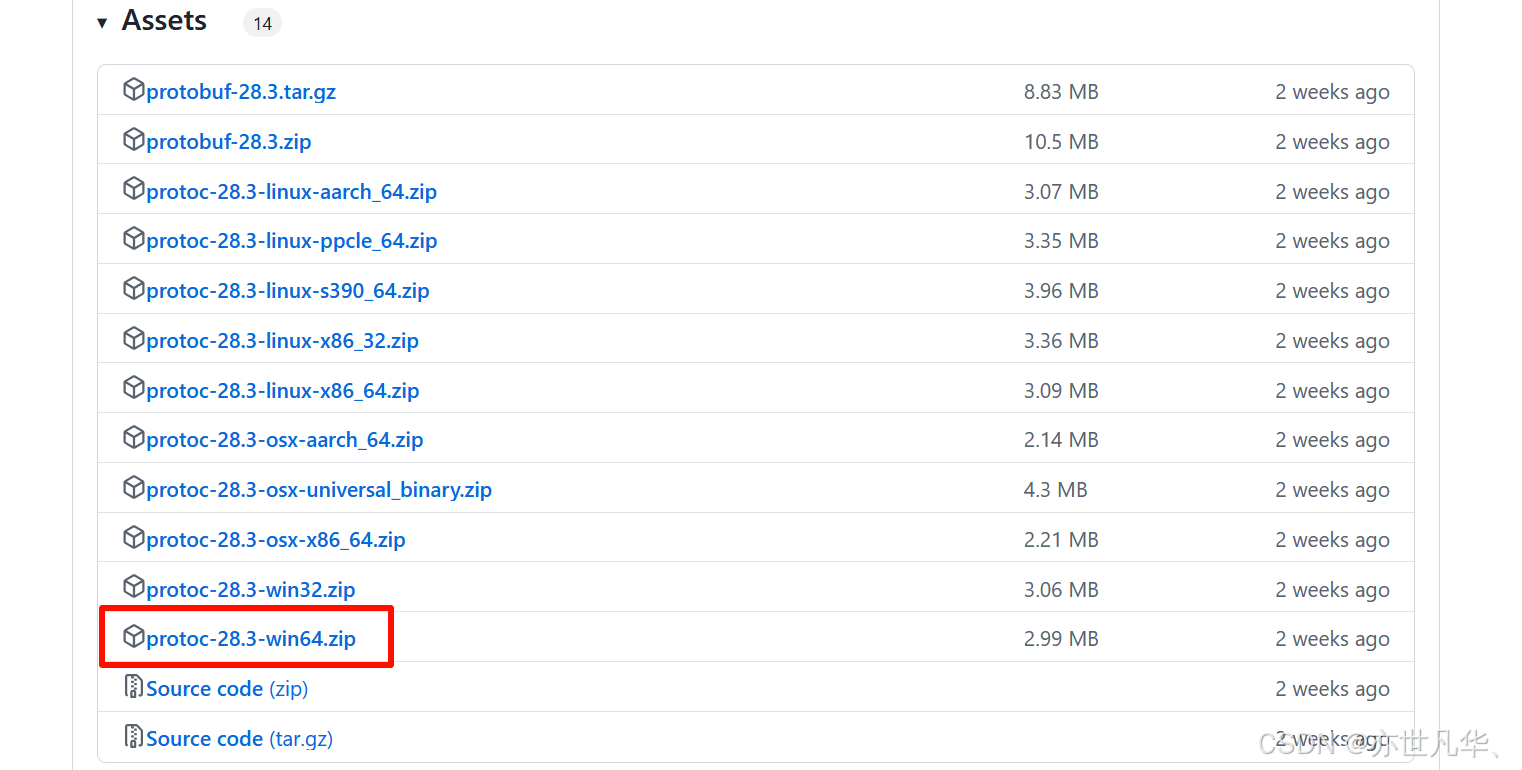
Task: Click the package icon beside protoc-28.3-win32.zip
Action: (x=133, y=588)
